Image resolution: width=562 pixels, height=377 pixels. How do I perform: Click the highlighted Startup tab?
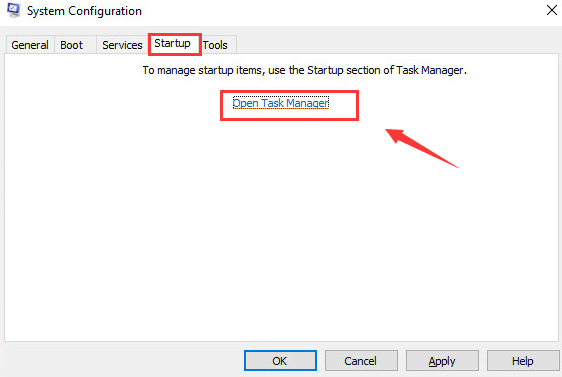[x=172, y=43]
